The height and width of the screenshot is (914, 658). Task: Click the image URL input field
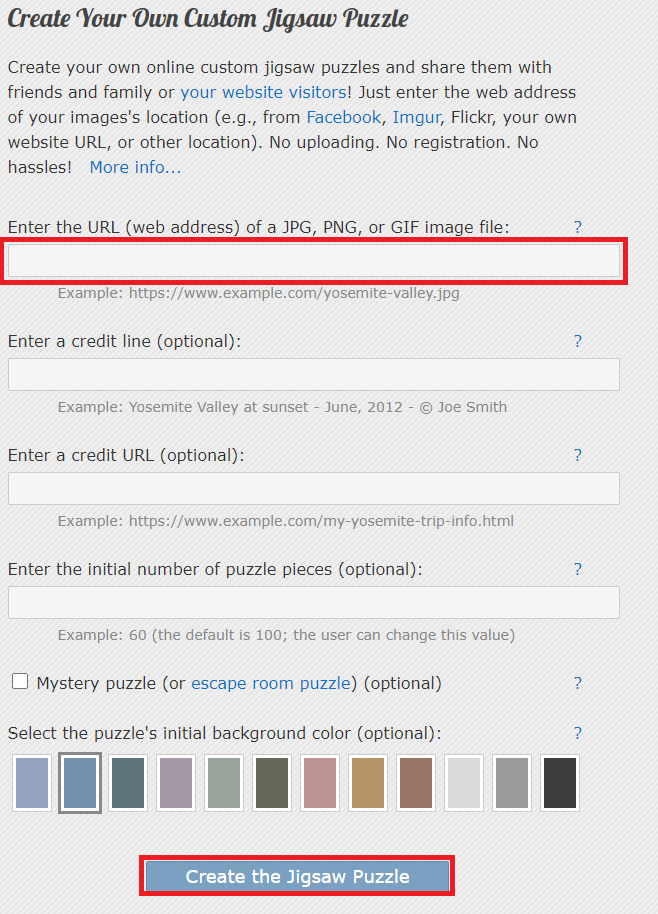314,261
